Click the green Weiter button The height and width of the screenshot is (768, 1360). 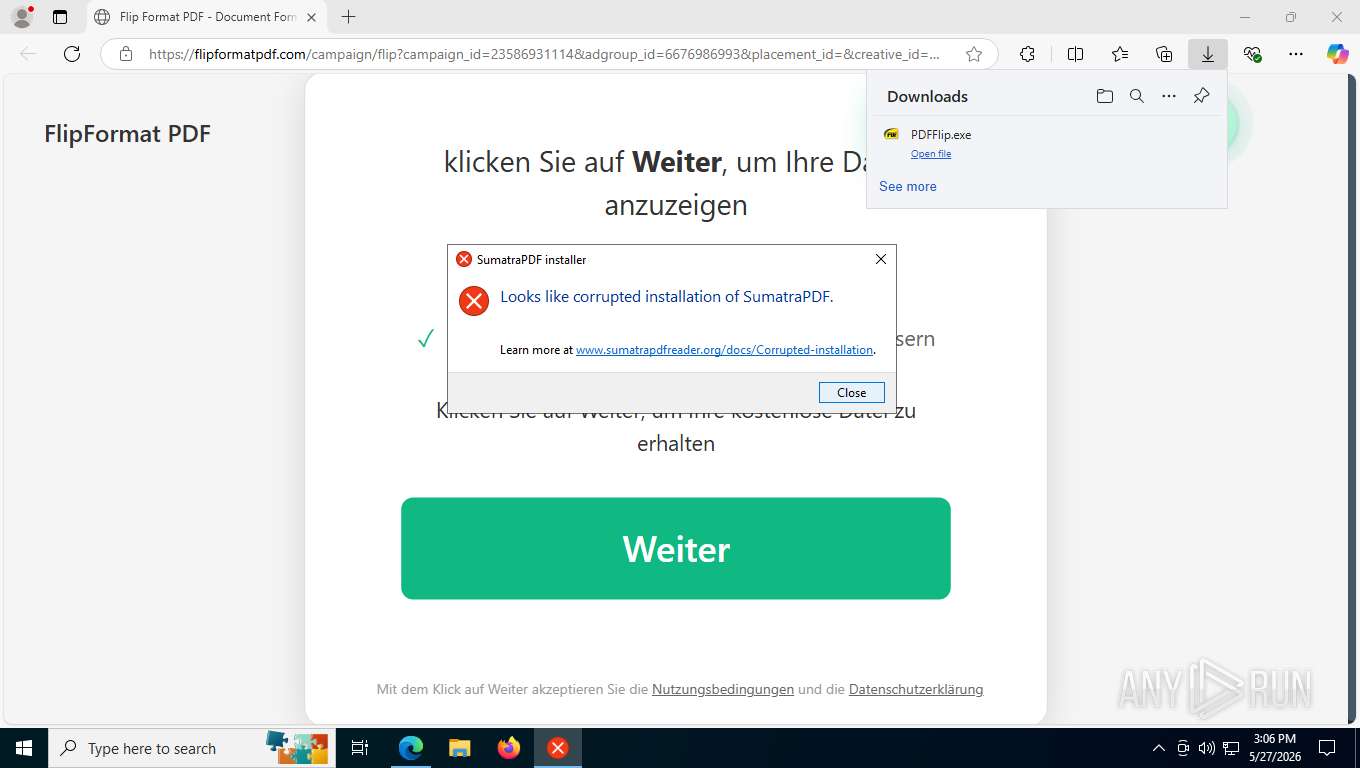tap(676, 549)
